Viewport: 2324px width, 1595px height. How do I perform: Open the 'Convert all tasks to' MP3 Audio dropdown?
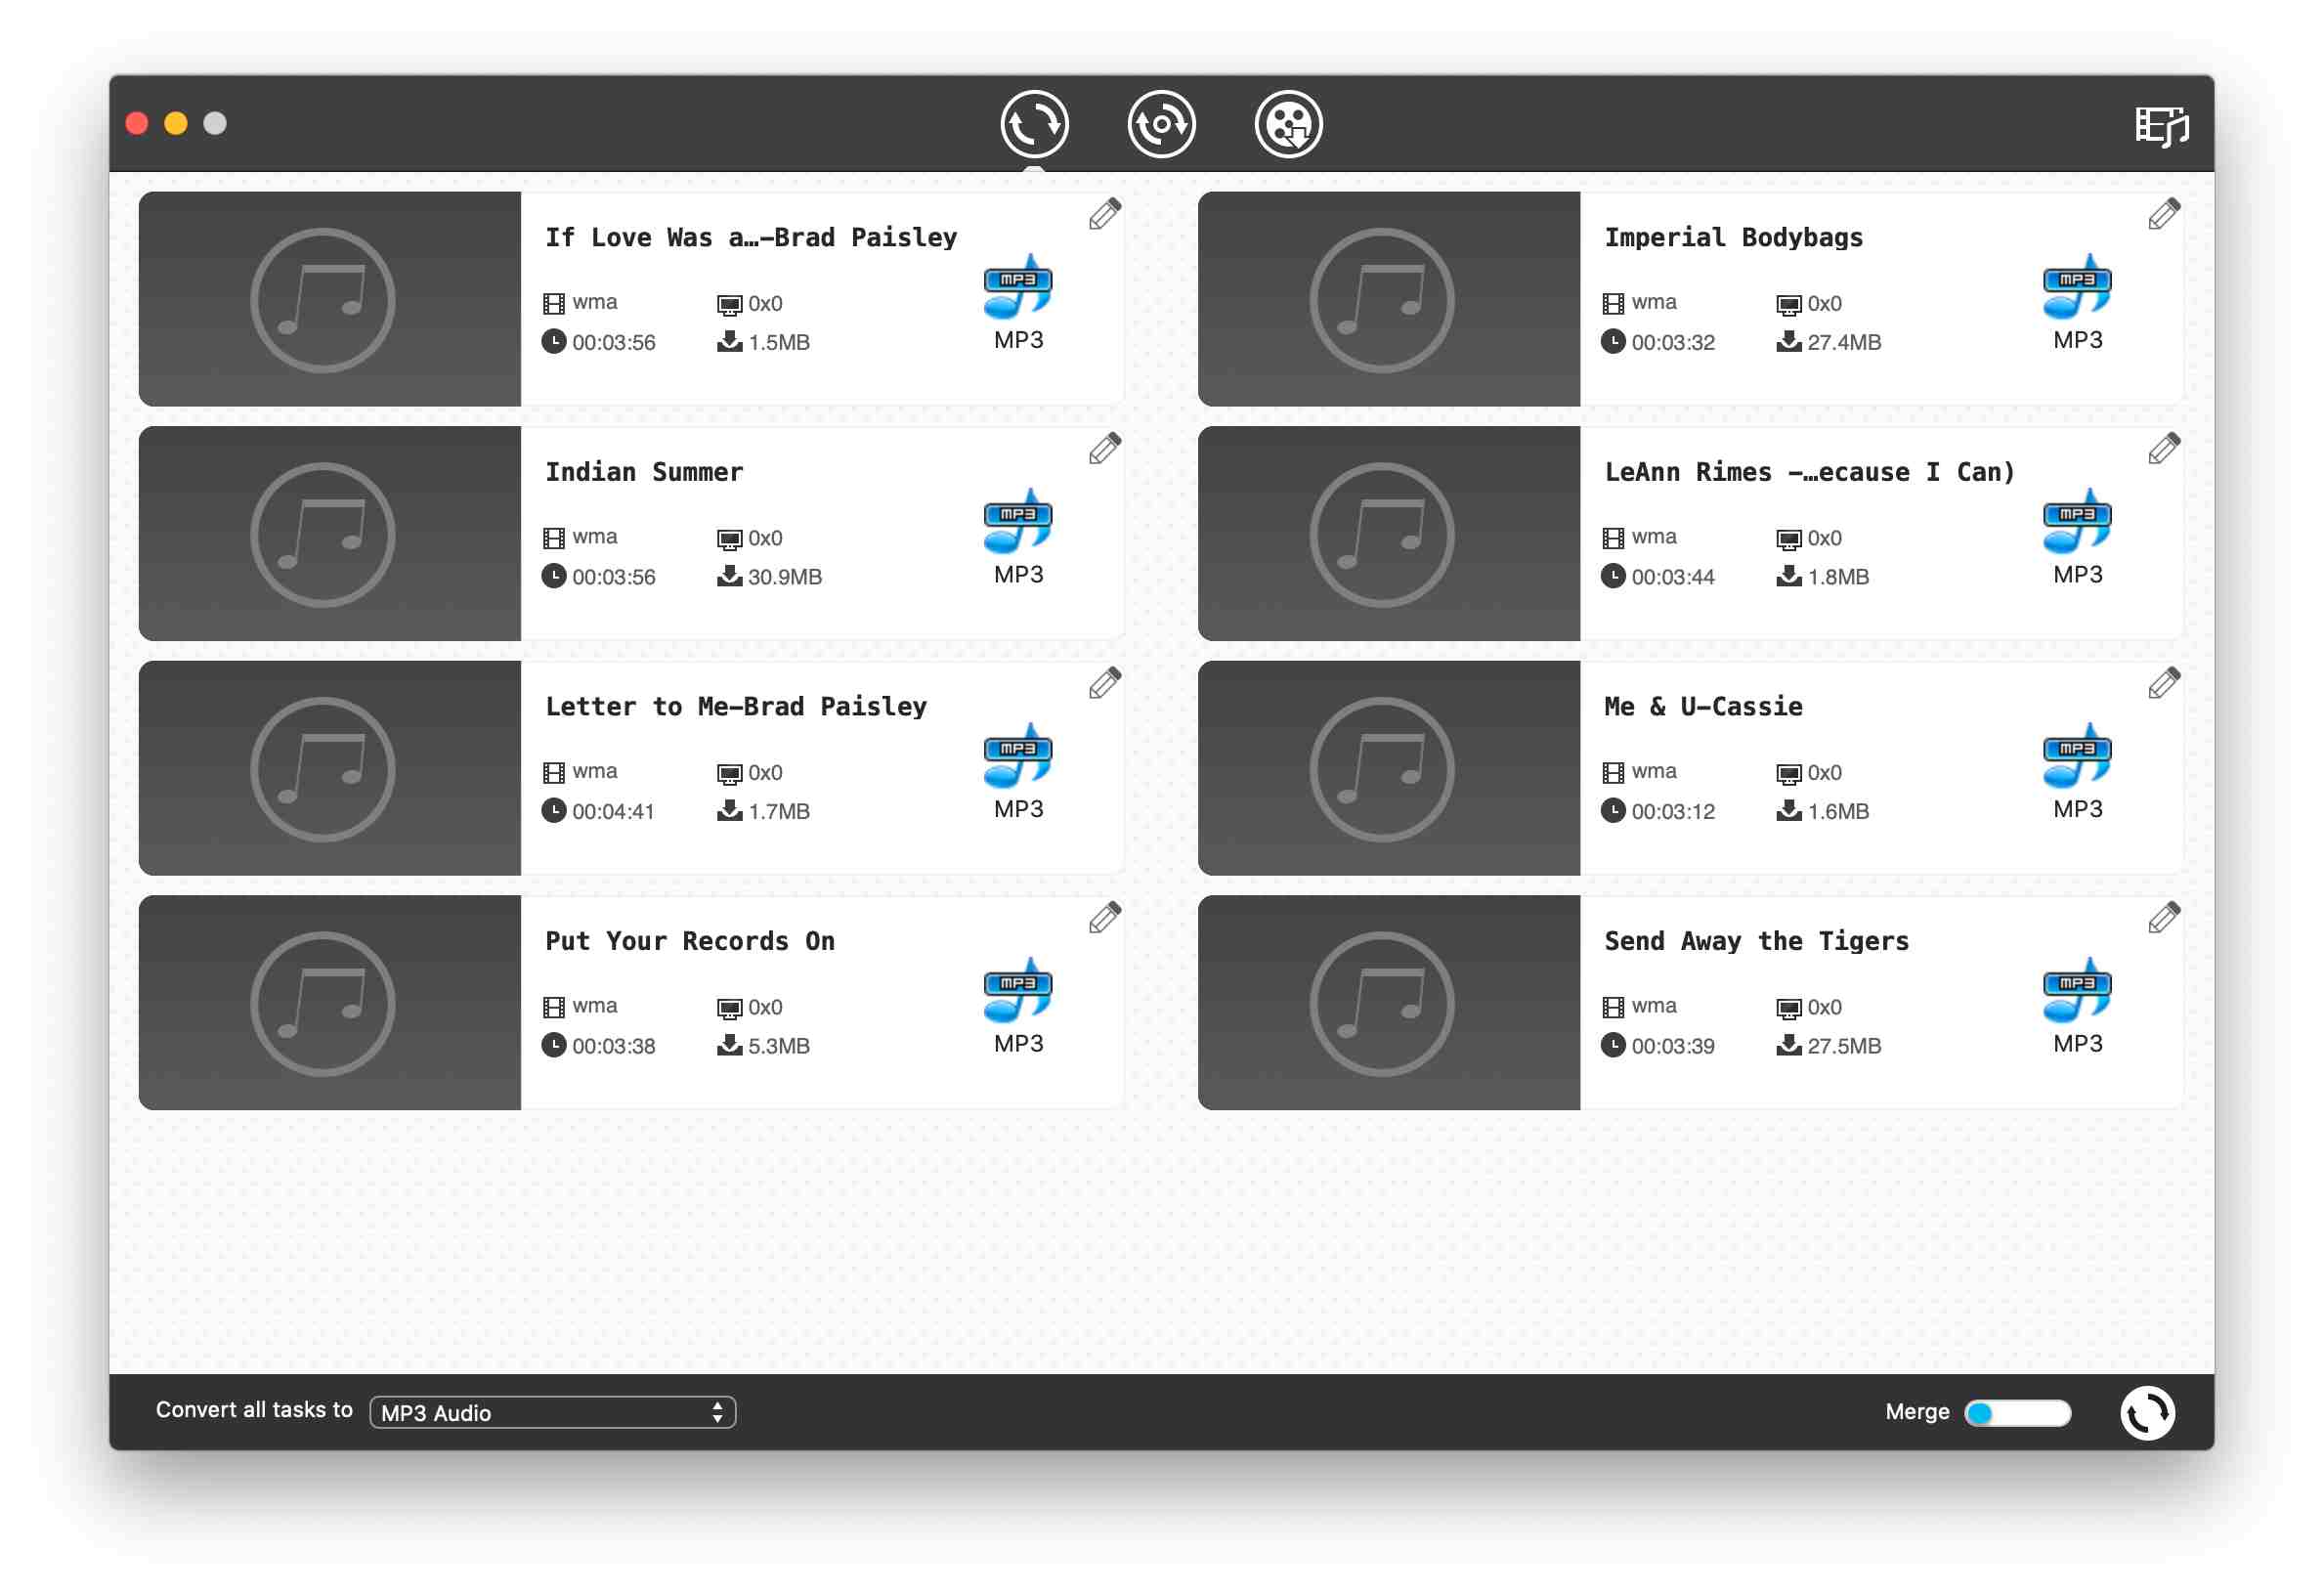click(x=552, y=1412)
